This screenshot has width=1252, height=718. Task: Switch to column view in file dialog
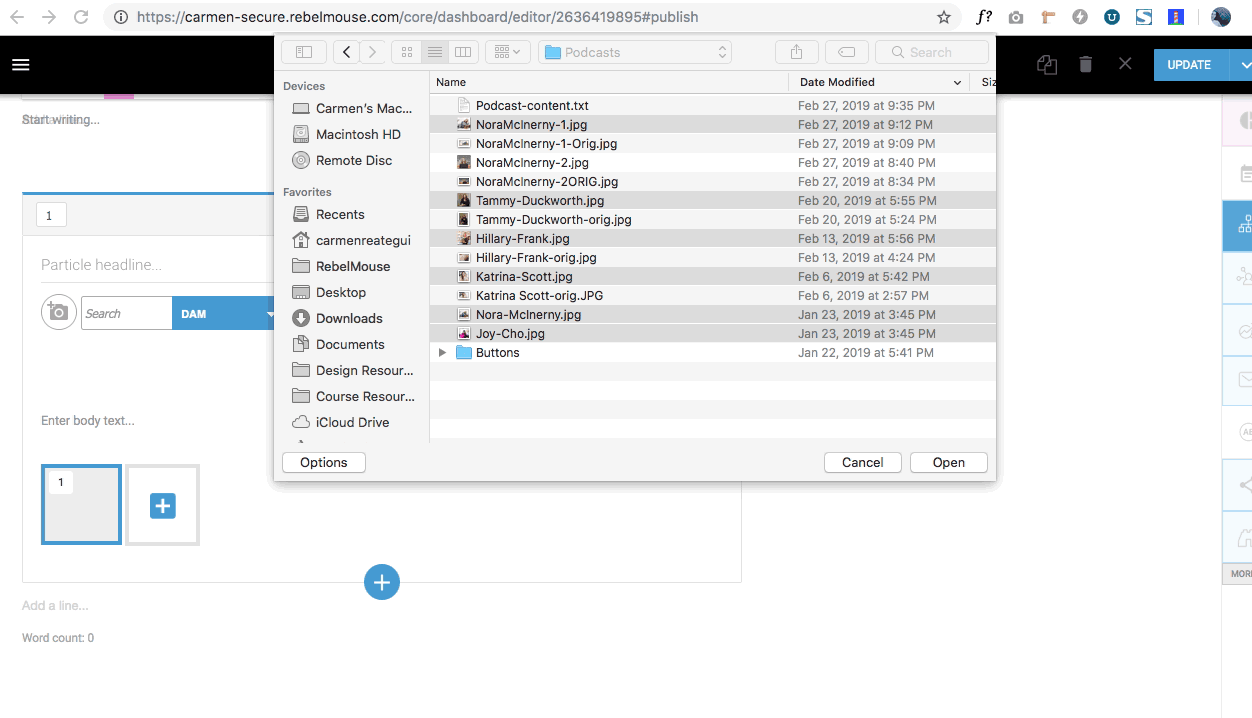462,52
